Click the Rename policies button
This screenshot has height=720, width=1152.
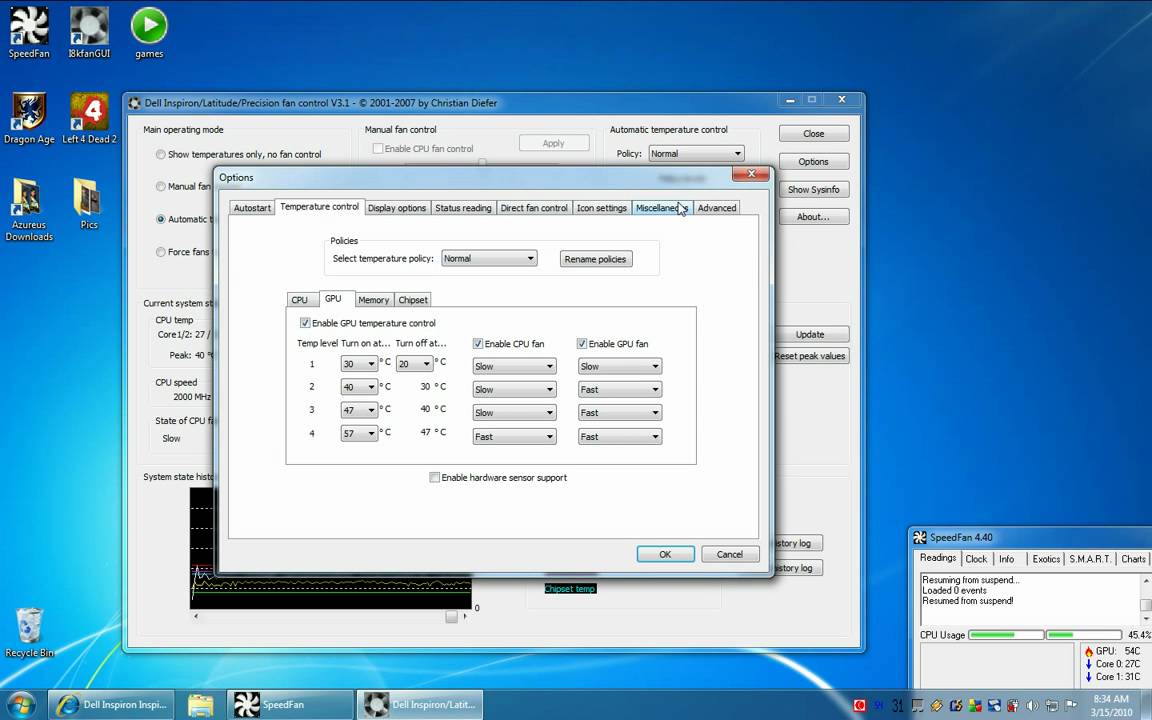[x=596, y=259]
